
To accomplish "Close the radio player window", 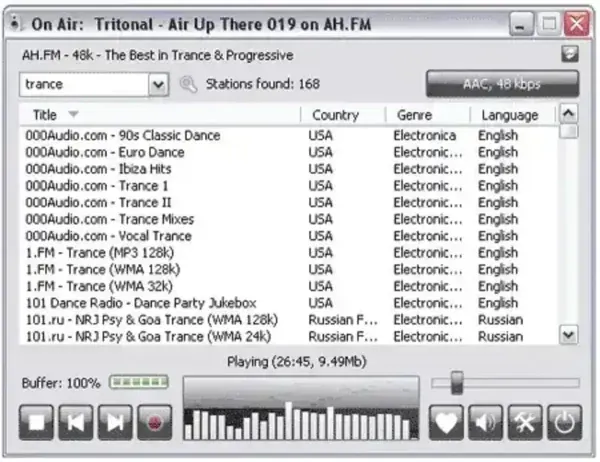I will (577, 24).
